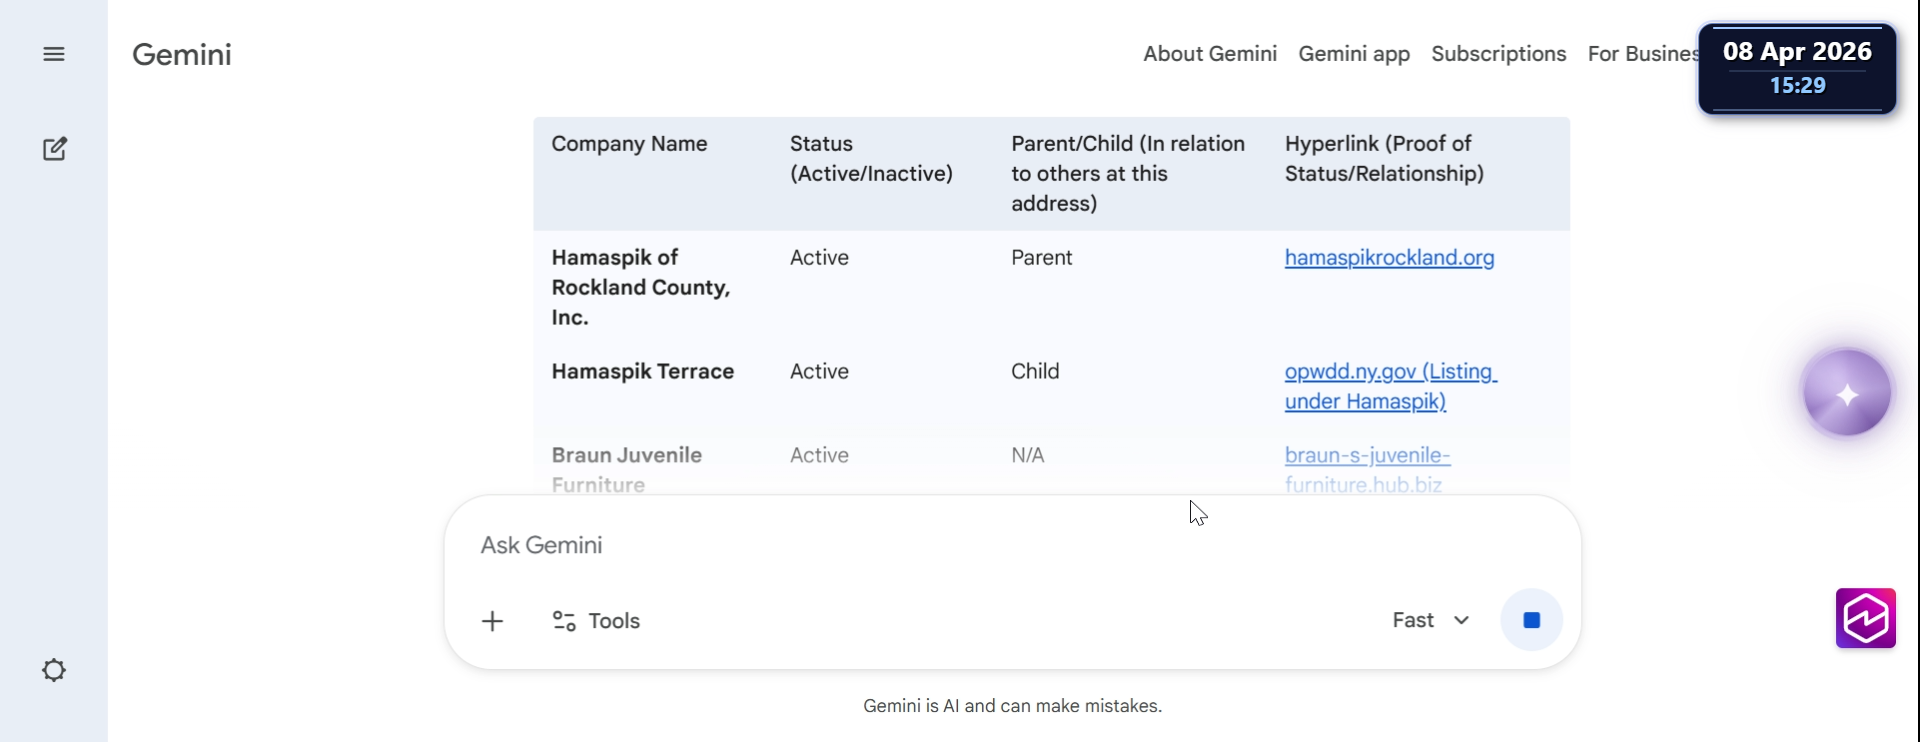
Task: Click in the Ask Gemini input field
Action: point(900,545)
